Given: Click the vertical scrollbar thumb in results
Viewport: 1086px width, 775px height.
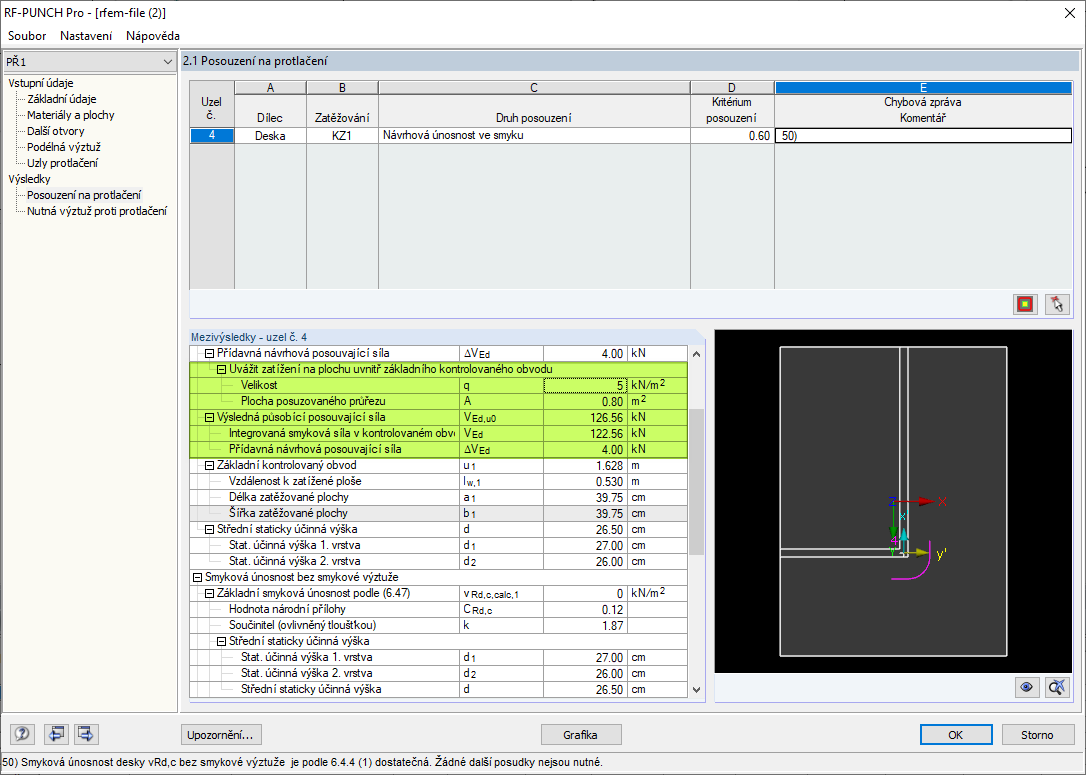Looking at the screenshot, I should click(696, 481).
